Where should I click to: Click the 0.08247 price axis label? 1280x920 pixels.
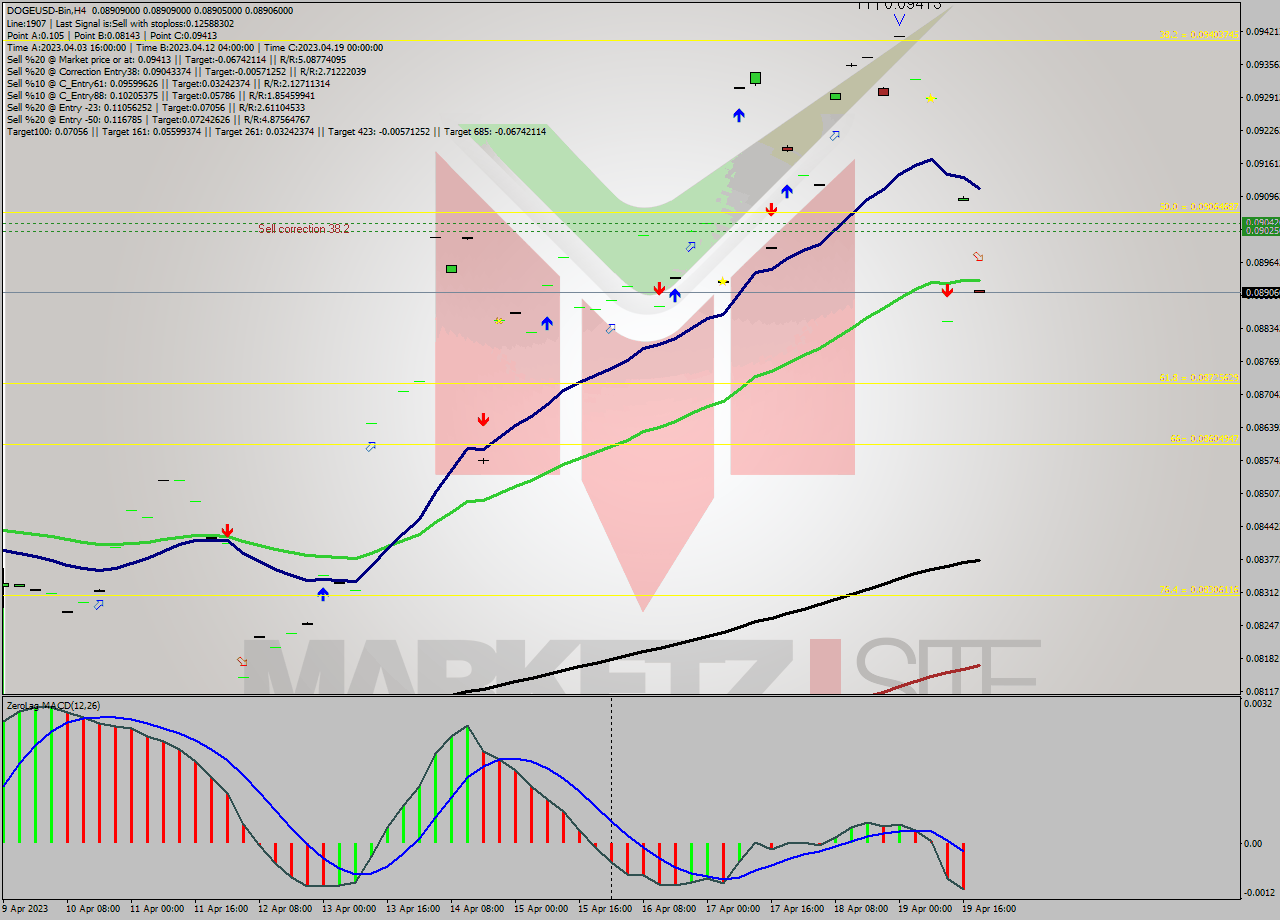coord(1263,626)
